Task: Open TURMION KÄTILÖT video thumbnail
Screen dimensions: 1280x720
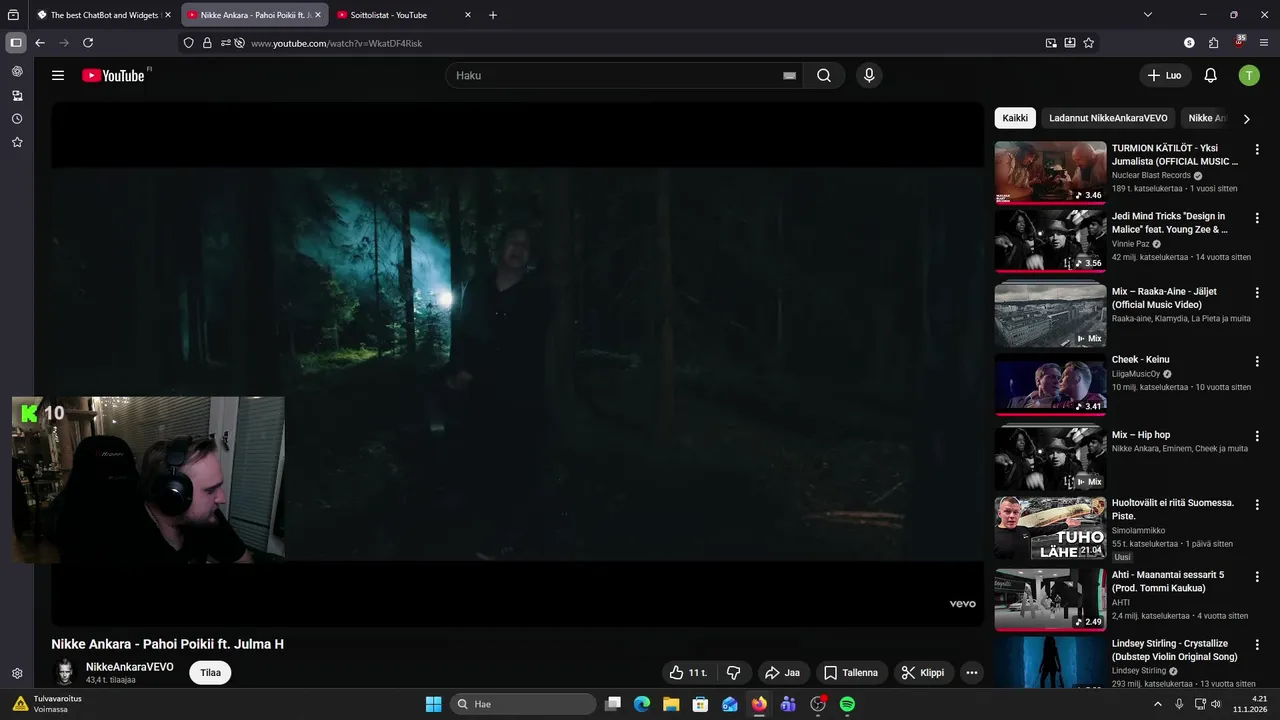Action: tap(1050, 172)
